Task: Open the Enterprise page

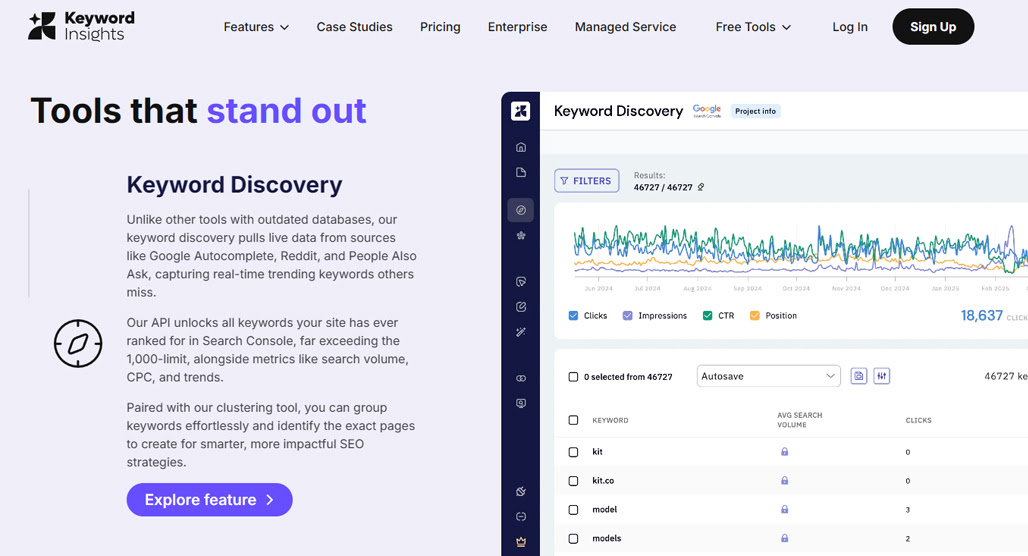Action: [x=517, y=27]
